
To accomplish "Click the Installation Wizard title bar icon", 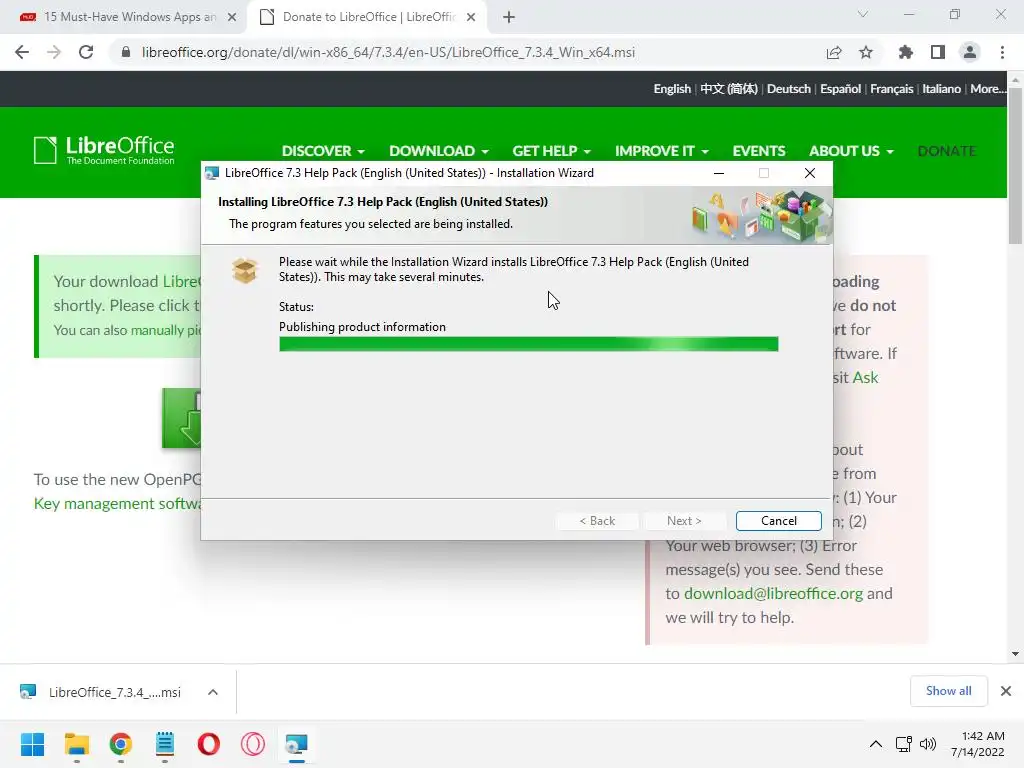I will coord(212,173).
